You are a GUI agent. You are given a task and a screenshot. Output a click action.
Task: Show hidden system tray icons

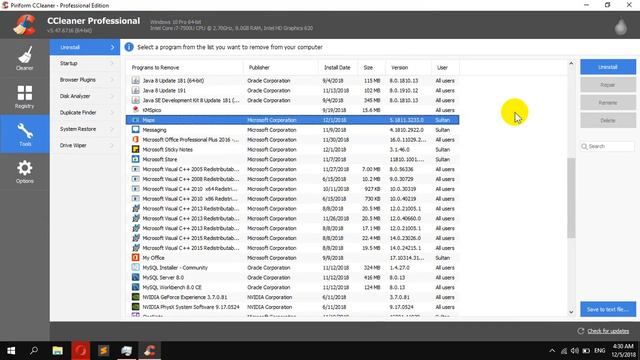[x=552, y=351]
